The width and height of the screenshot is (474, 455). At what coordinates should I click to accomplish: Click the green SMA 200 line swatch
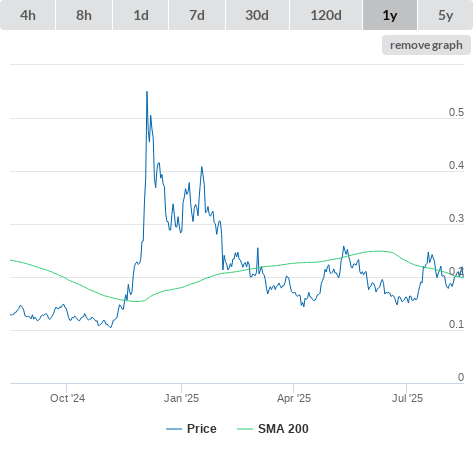click(x=245, y=429)
